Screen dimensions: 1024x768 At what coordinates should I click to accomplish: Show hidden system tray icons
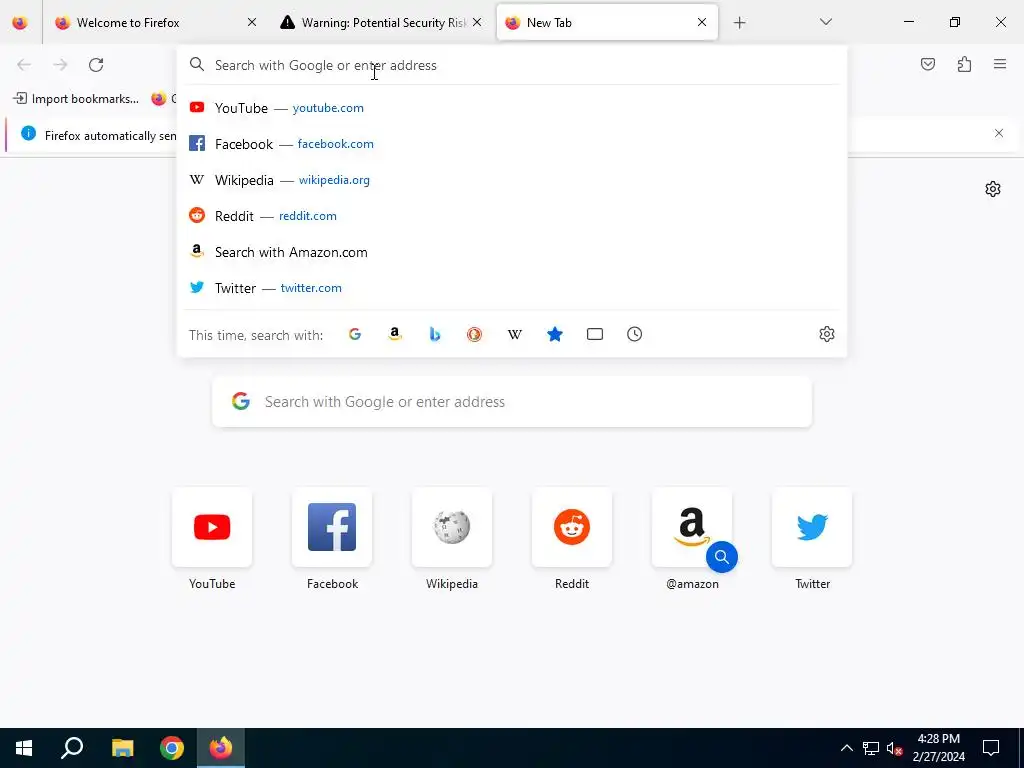coord(846,748)
